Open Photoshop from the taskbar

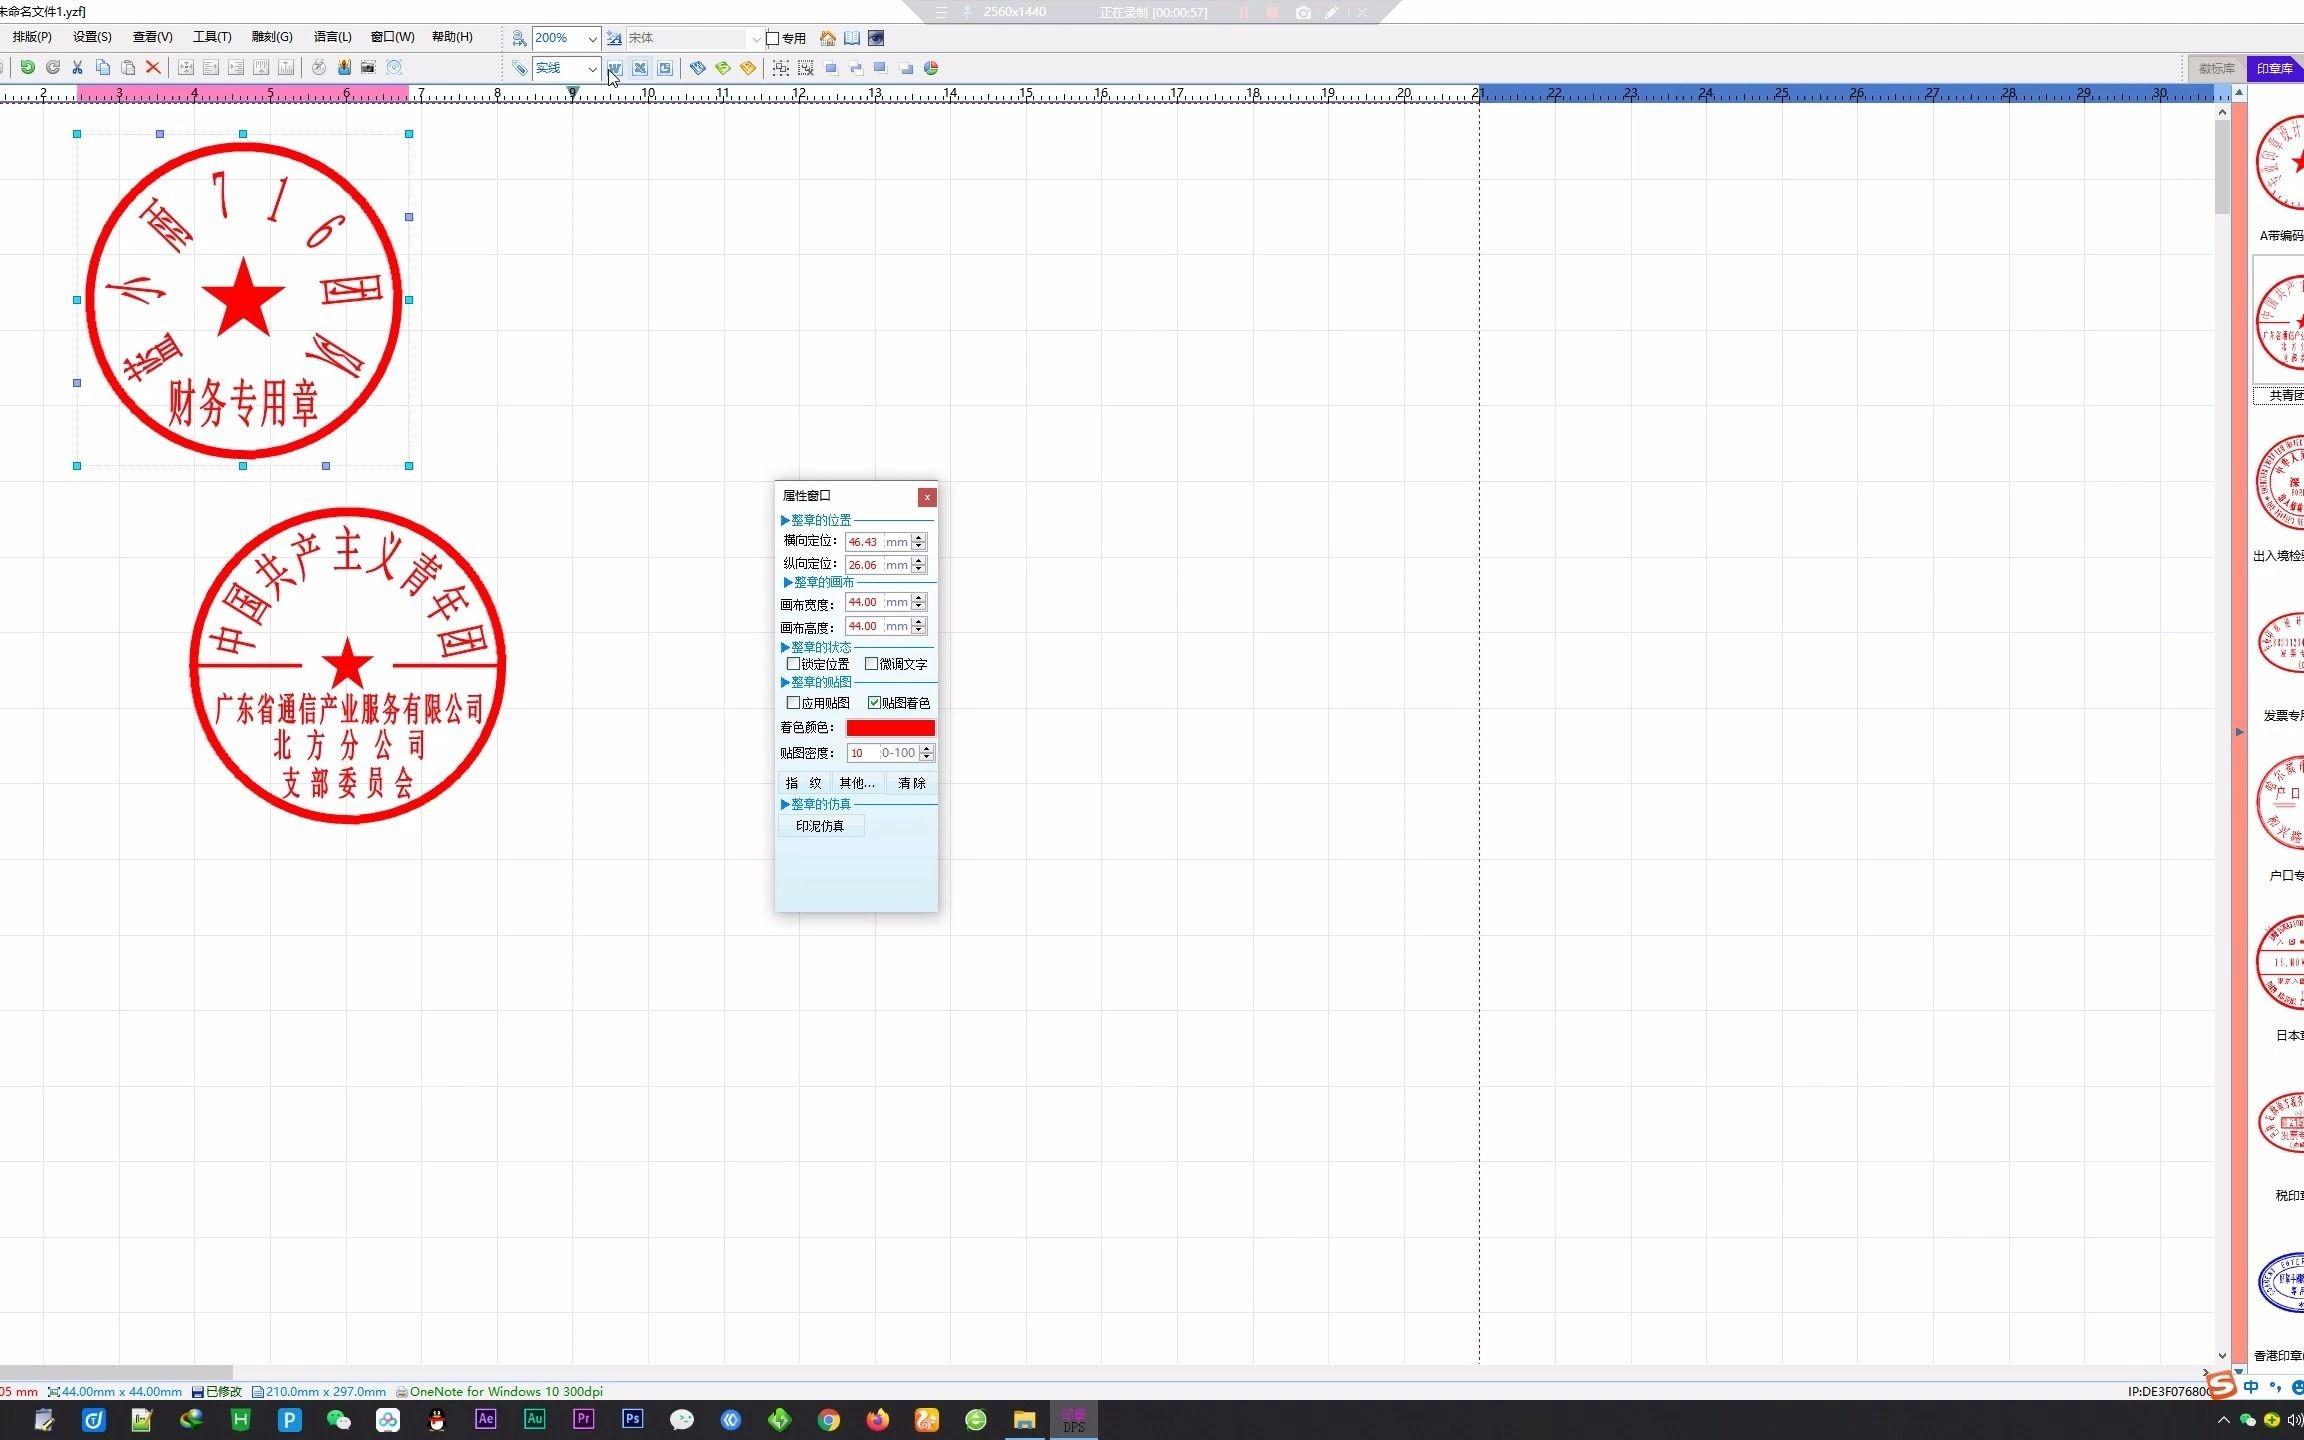633,1419
